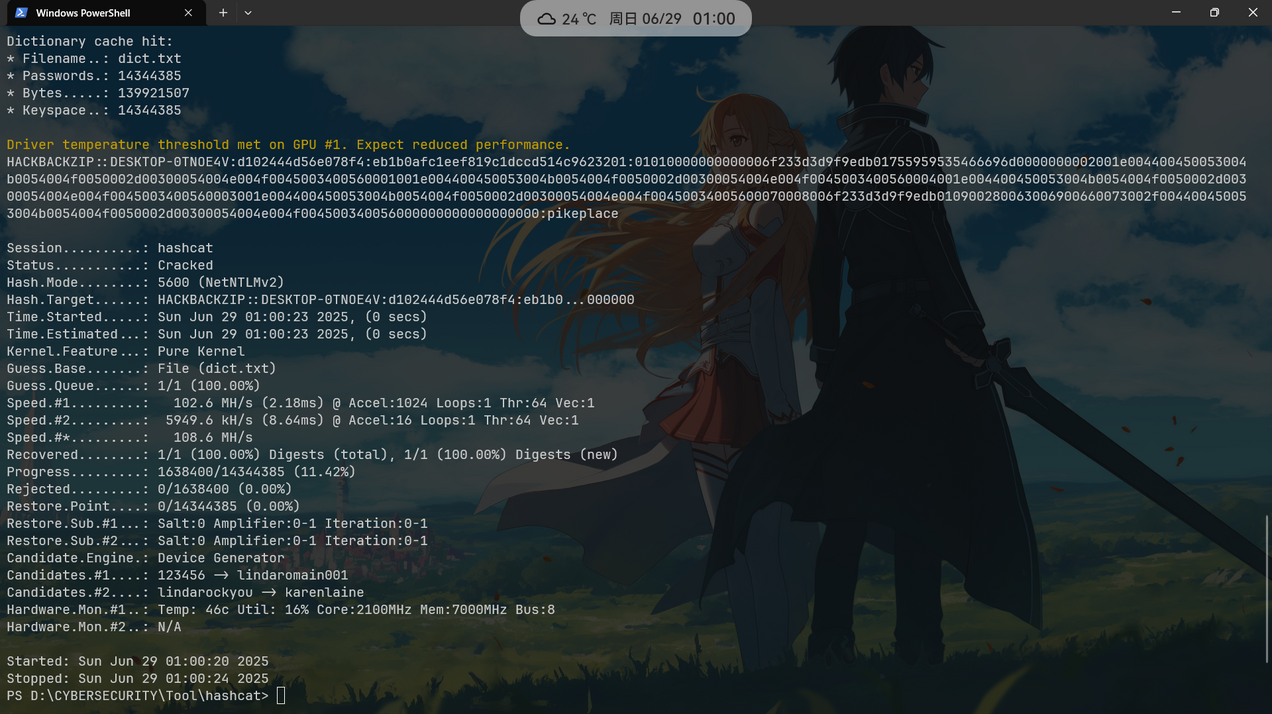
Task: Click the 01:00 clock in the widget
Action: 713,19
